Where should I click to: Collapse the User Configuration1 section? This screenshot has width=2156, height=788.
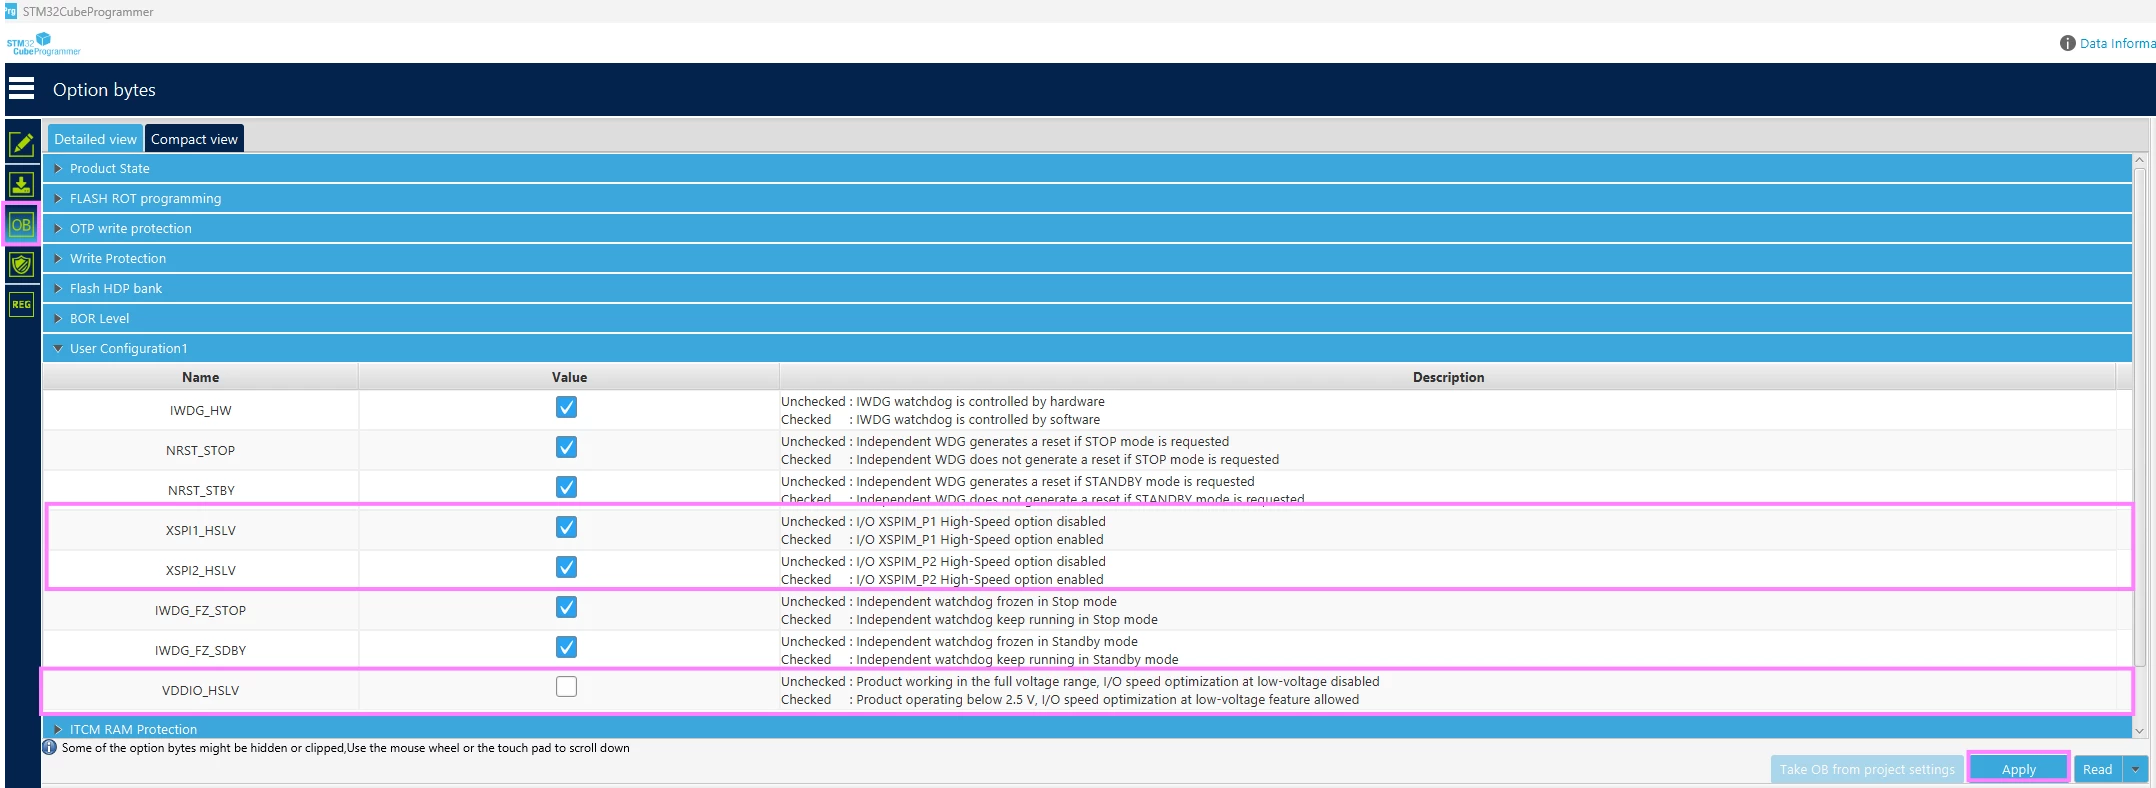[1087, 348]
